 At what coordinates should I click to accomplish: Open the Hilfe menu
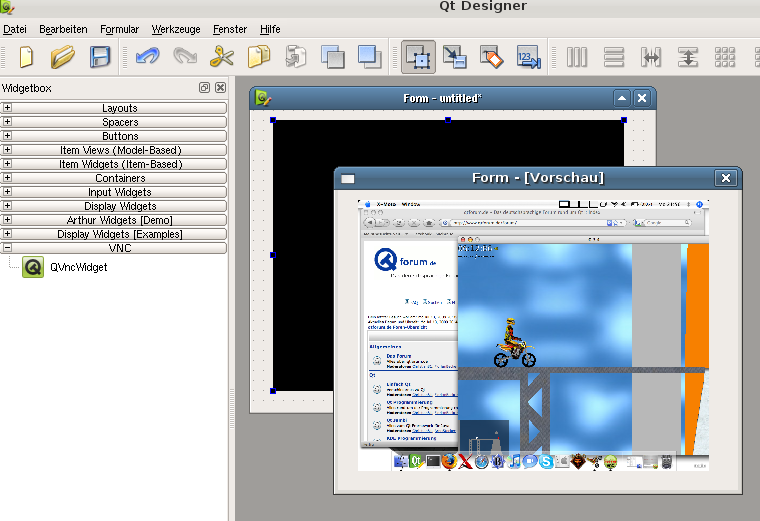click(x=270, y=29)
